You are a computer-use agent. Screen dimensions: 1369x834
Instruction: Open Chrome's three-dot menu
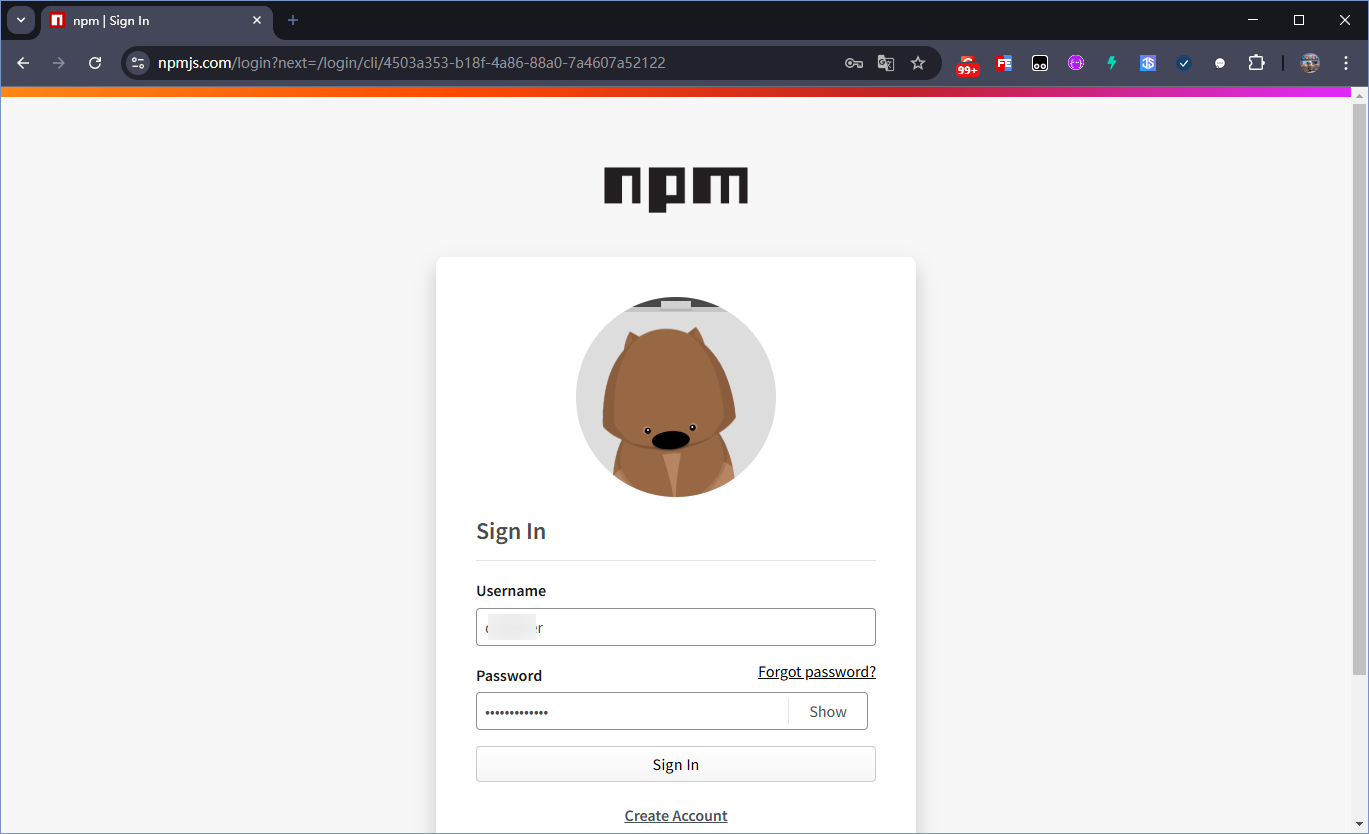point(1345,62)
